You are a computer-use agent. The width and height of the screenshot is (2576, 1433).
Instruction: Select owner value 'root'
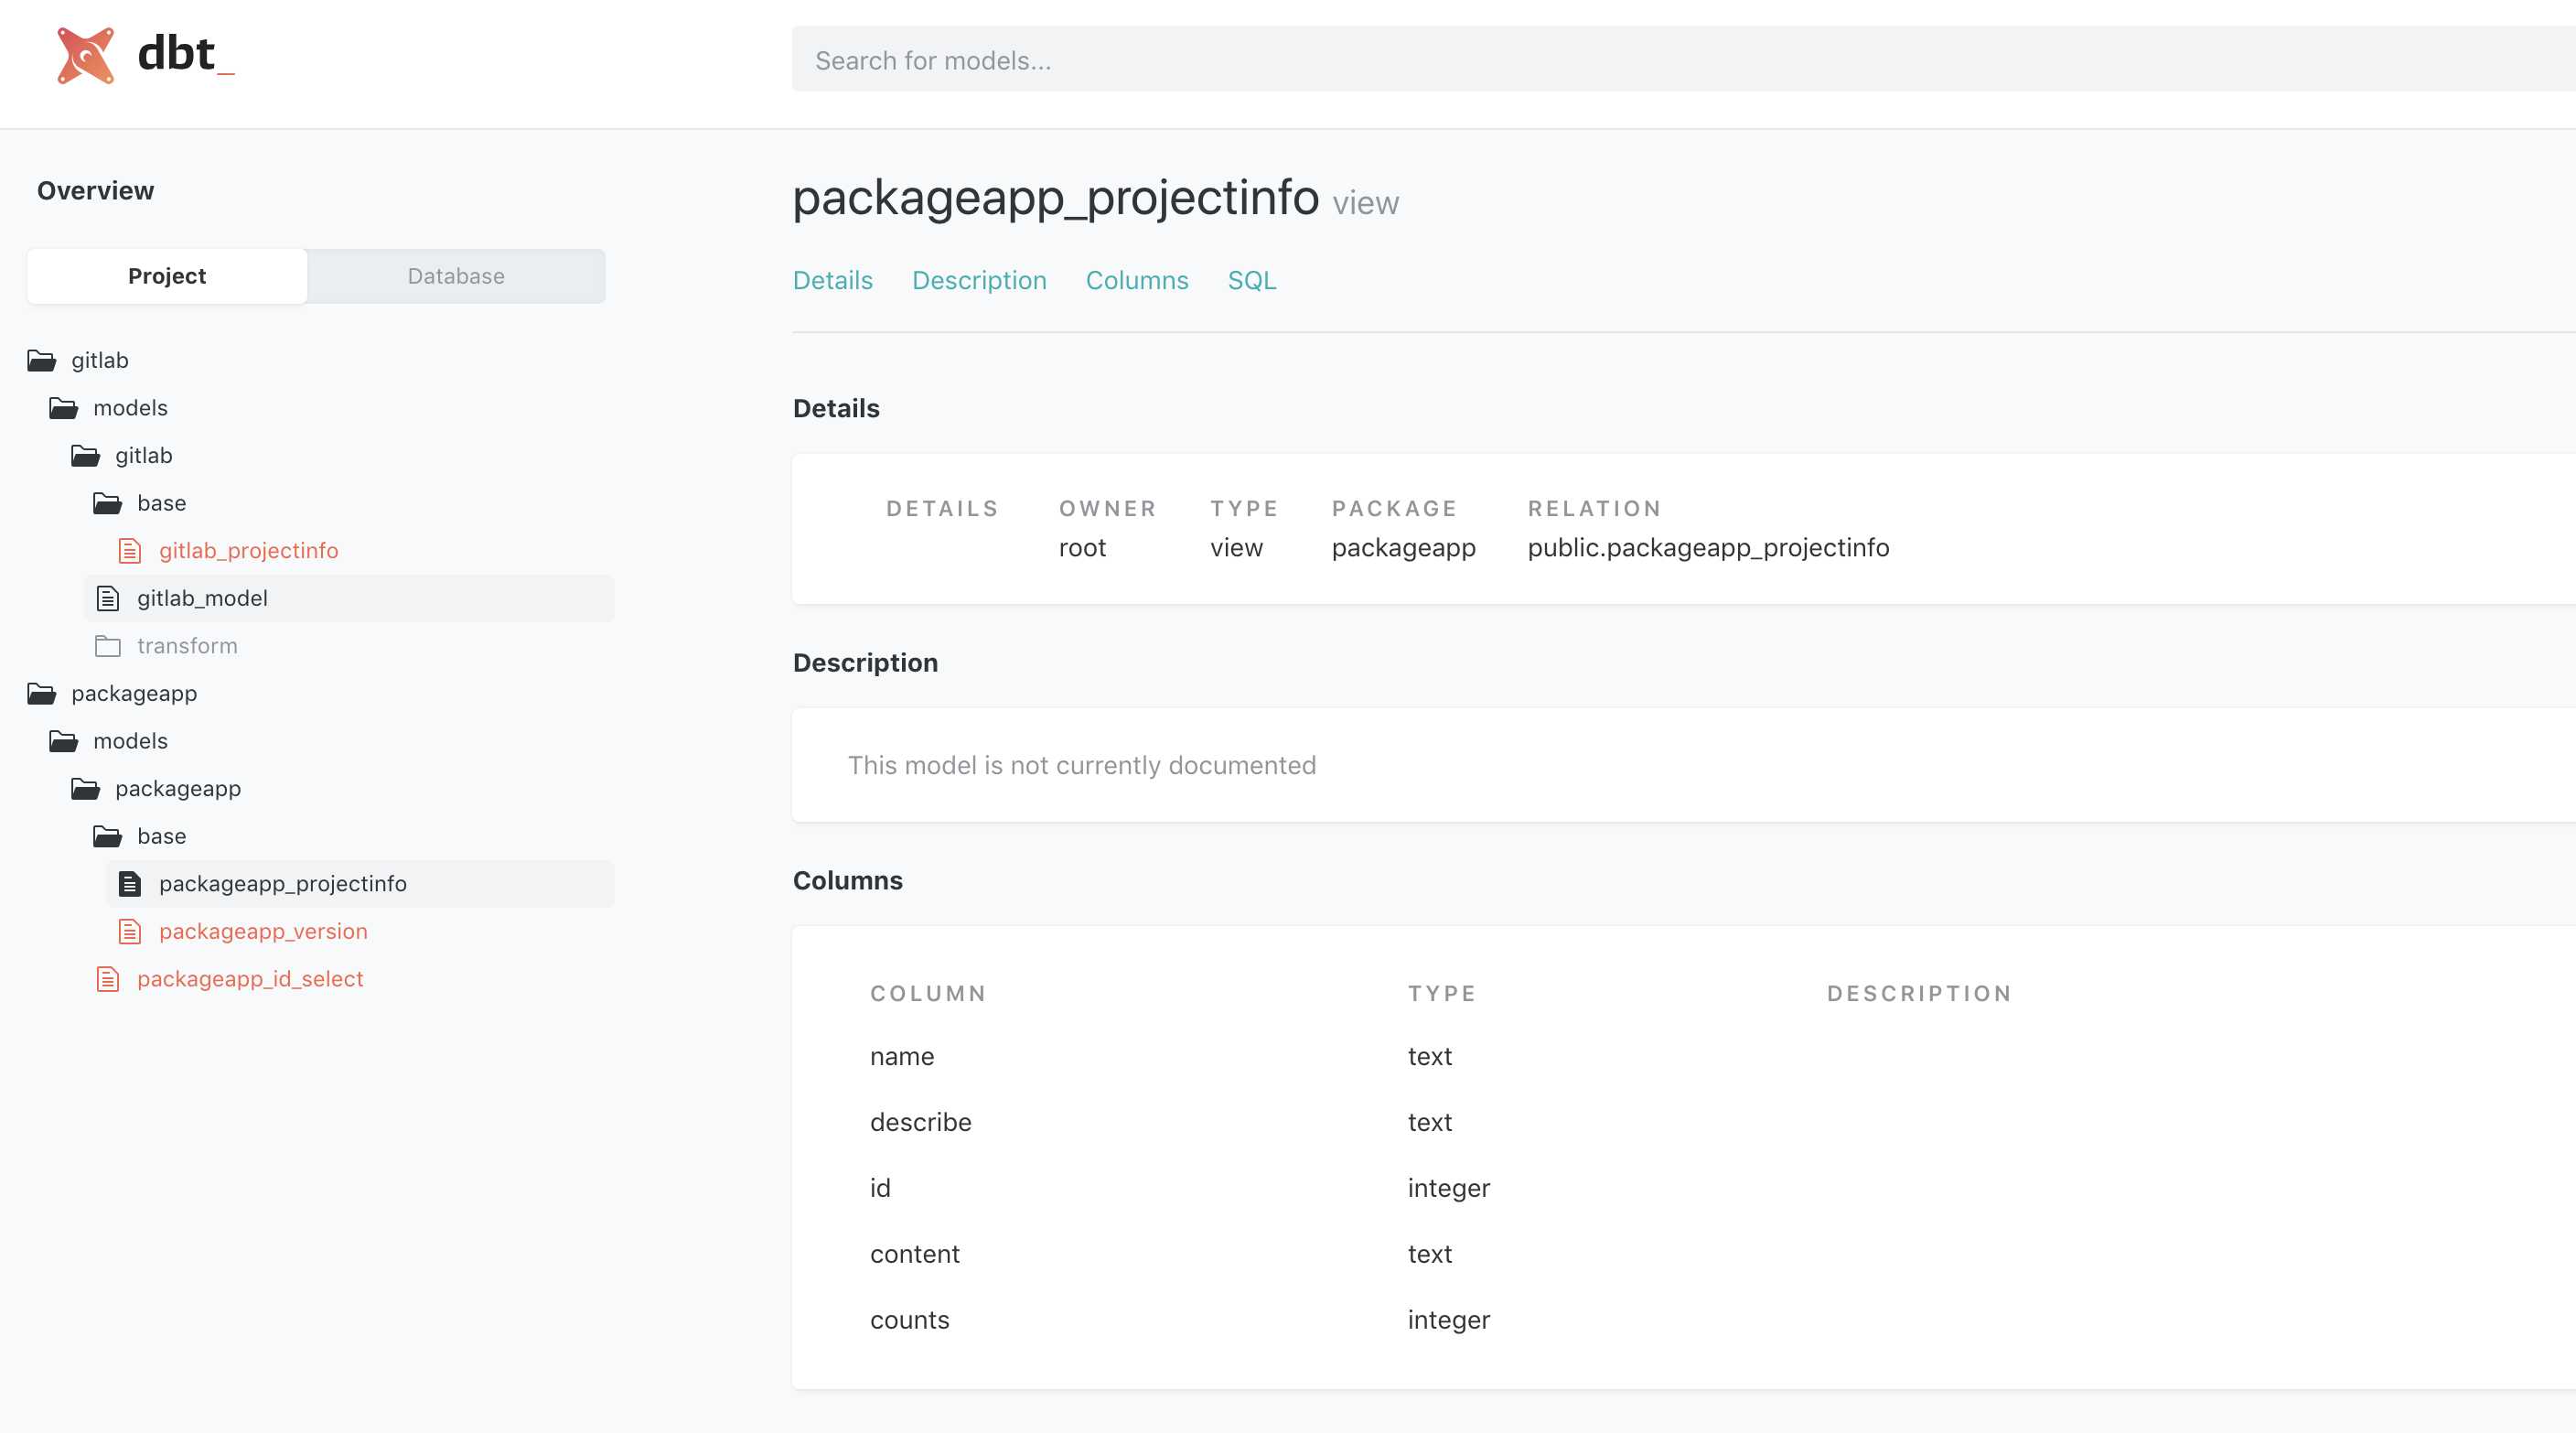click(x=1082, y=548)
